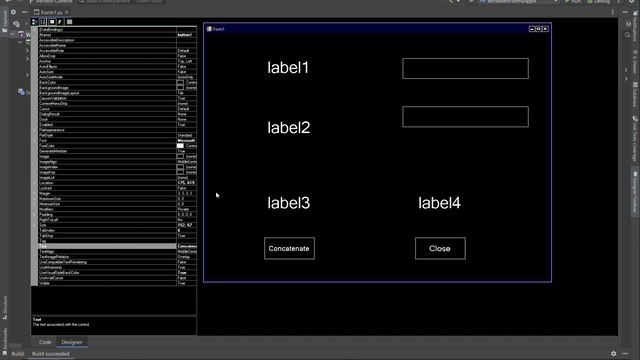The image size is (640, 360).
Task: Select the Enabled property row
Action: point(117,124)
